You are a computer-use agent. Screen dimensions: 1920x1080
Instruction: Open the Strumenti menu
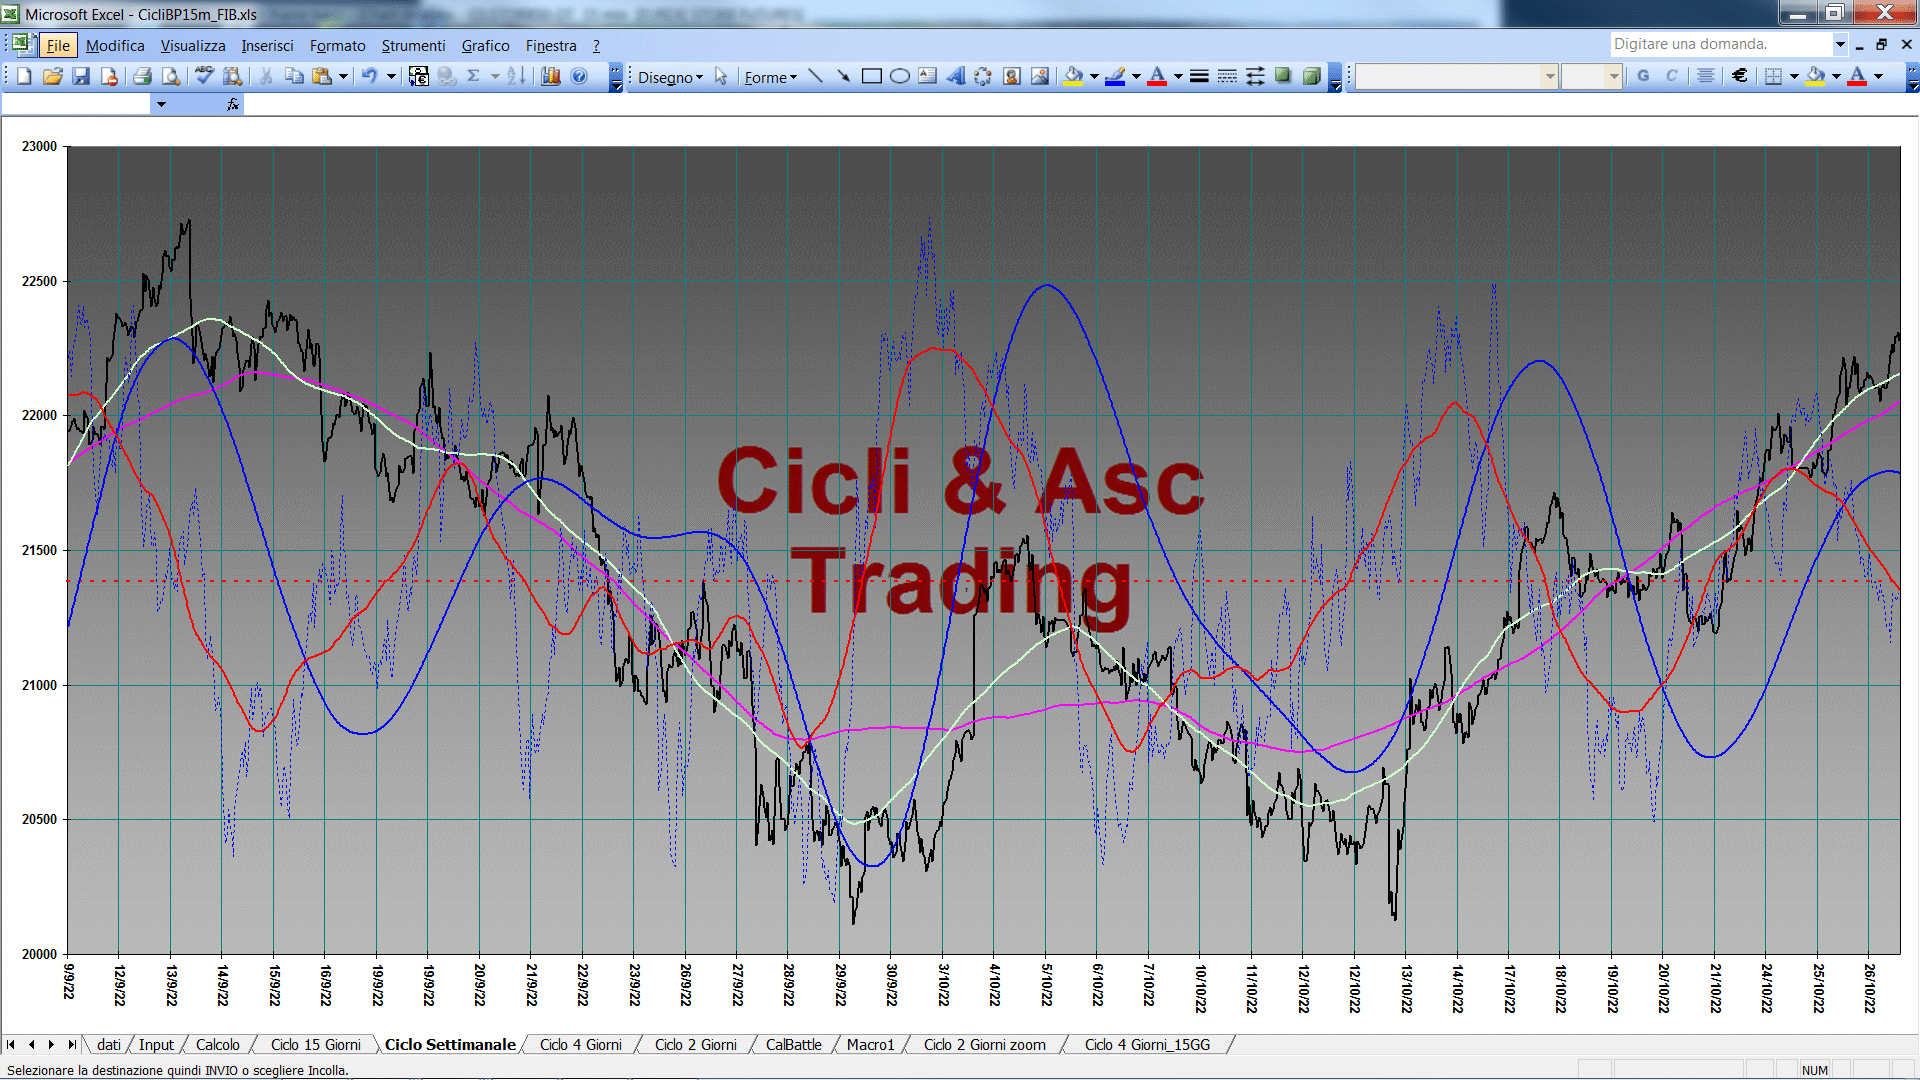coord(413,45)
